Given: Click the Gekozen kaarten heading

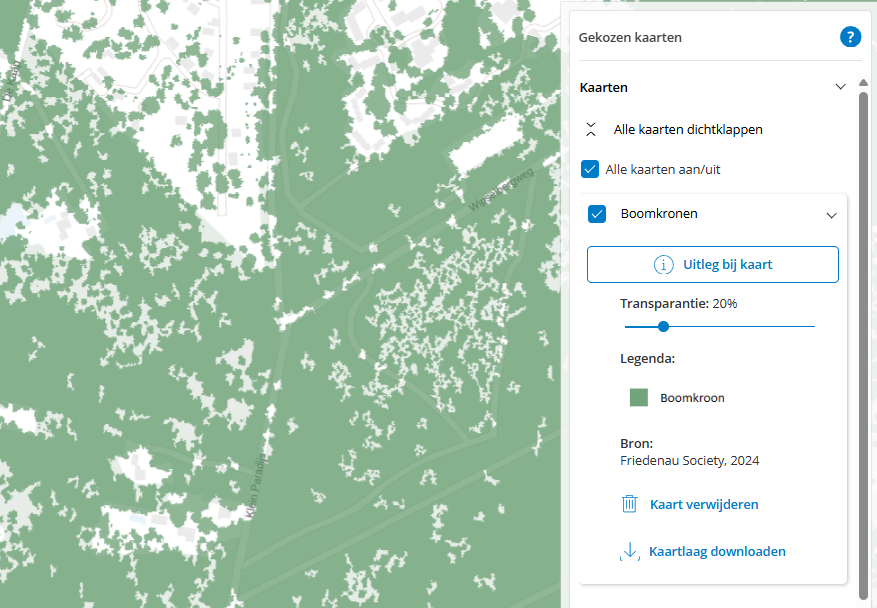Looking at the screenshot, I should tap(630, 37).
